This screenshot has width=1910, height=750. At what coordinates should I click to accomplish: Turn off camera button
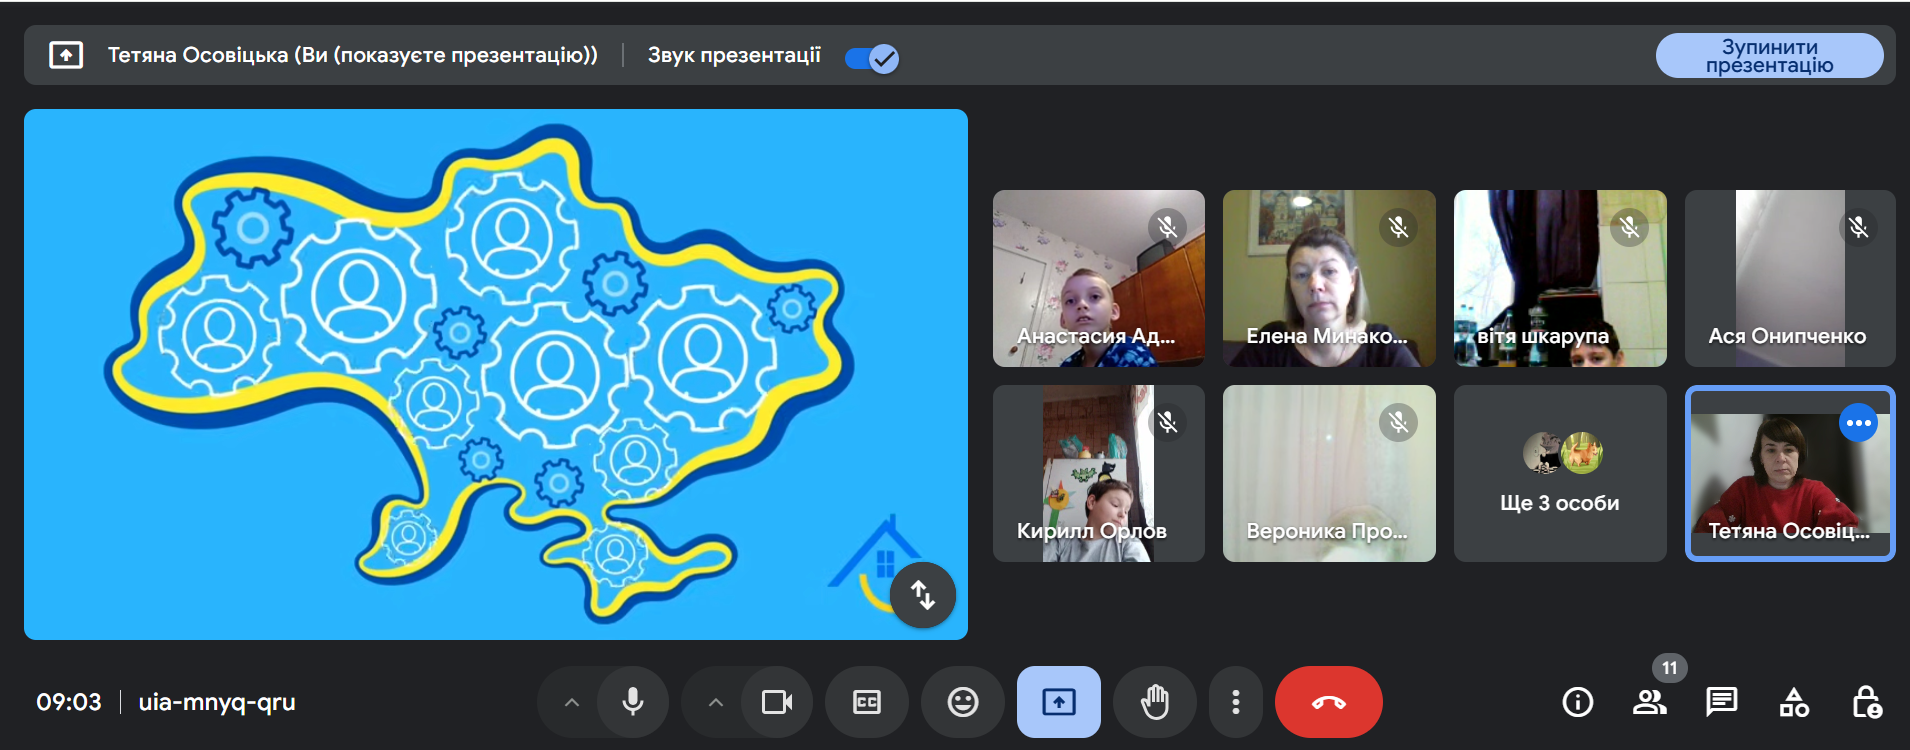pos(777,702)
